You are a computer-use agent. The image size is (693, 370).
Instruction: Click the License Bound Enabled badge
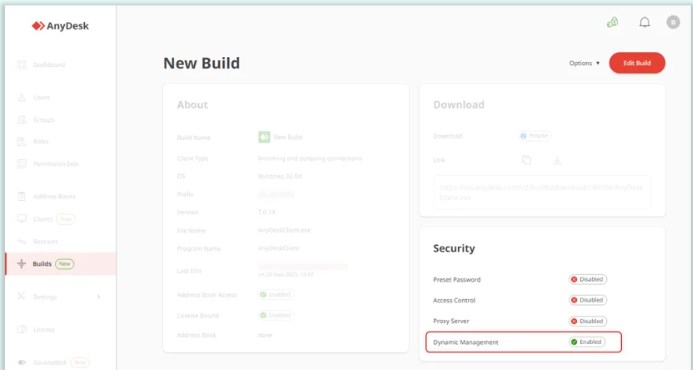(276, 315)
